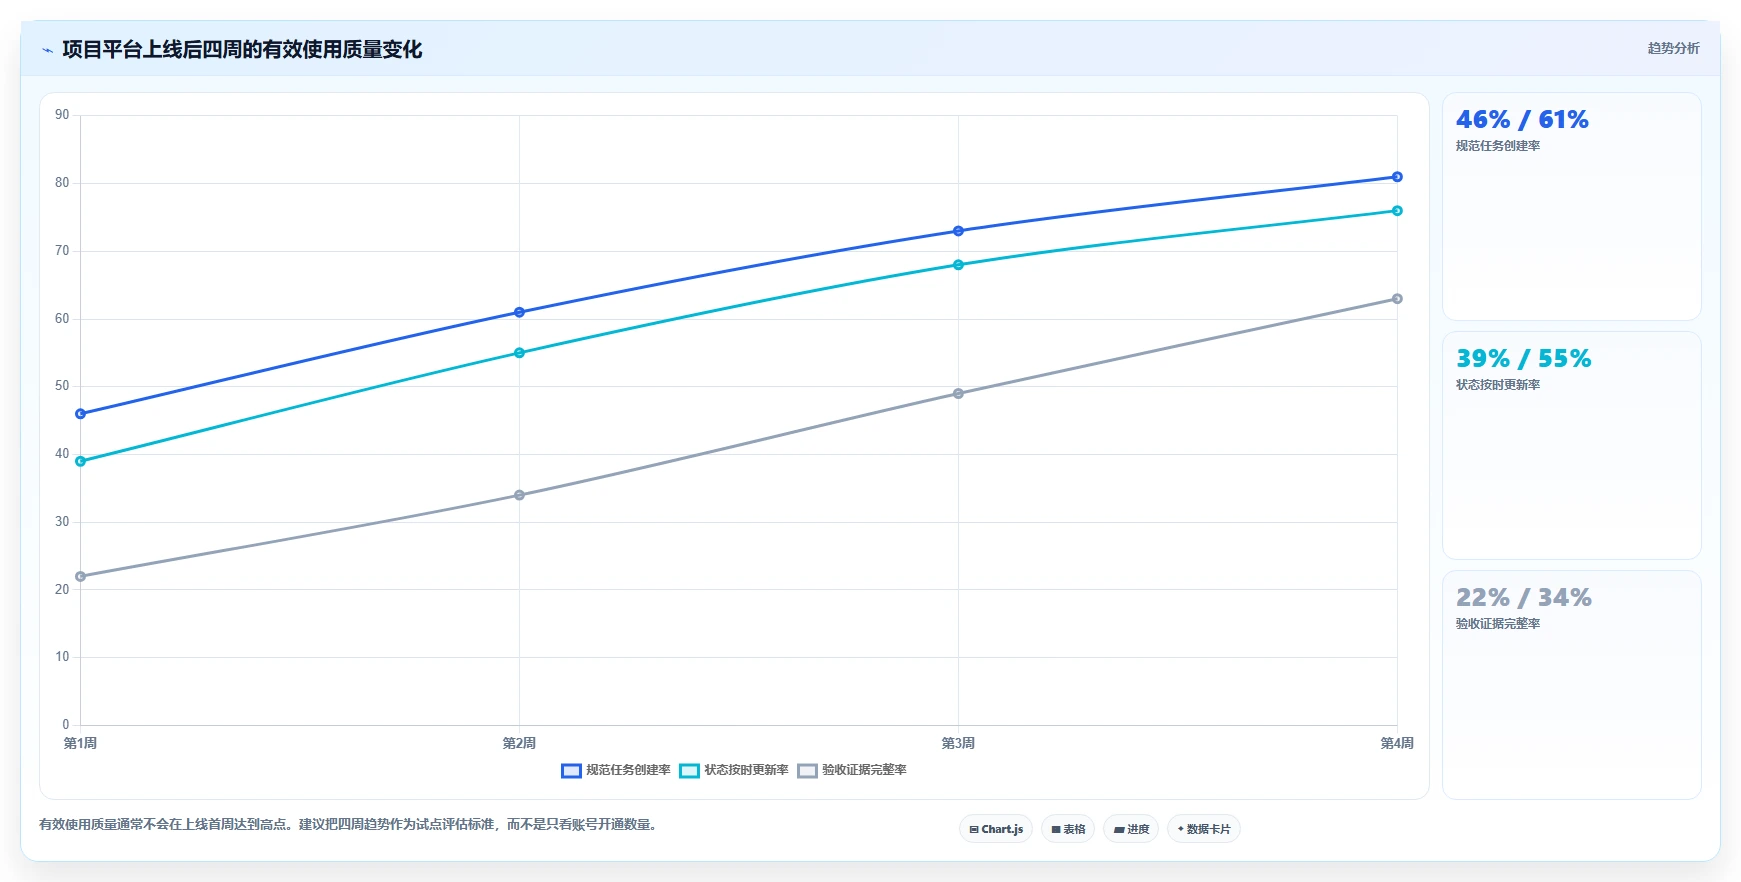The width and height of the screenshot is (1741, 882).
Task: Click the 80 y-axis tick label
Action: [x=62, y=183]
